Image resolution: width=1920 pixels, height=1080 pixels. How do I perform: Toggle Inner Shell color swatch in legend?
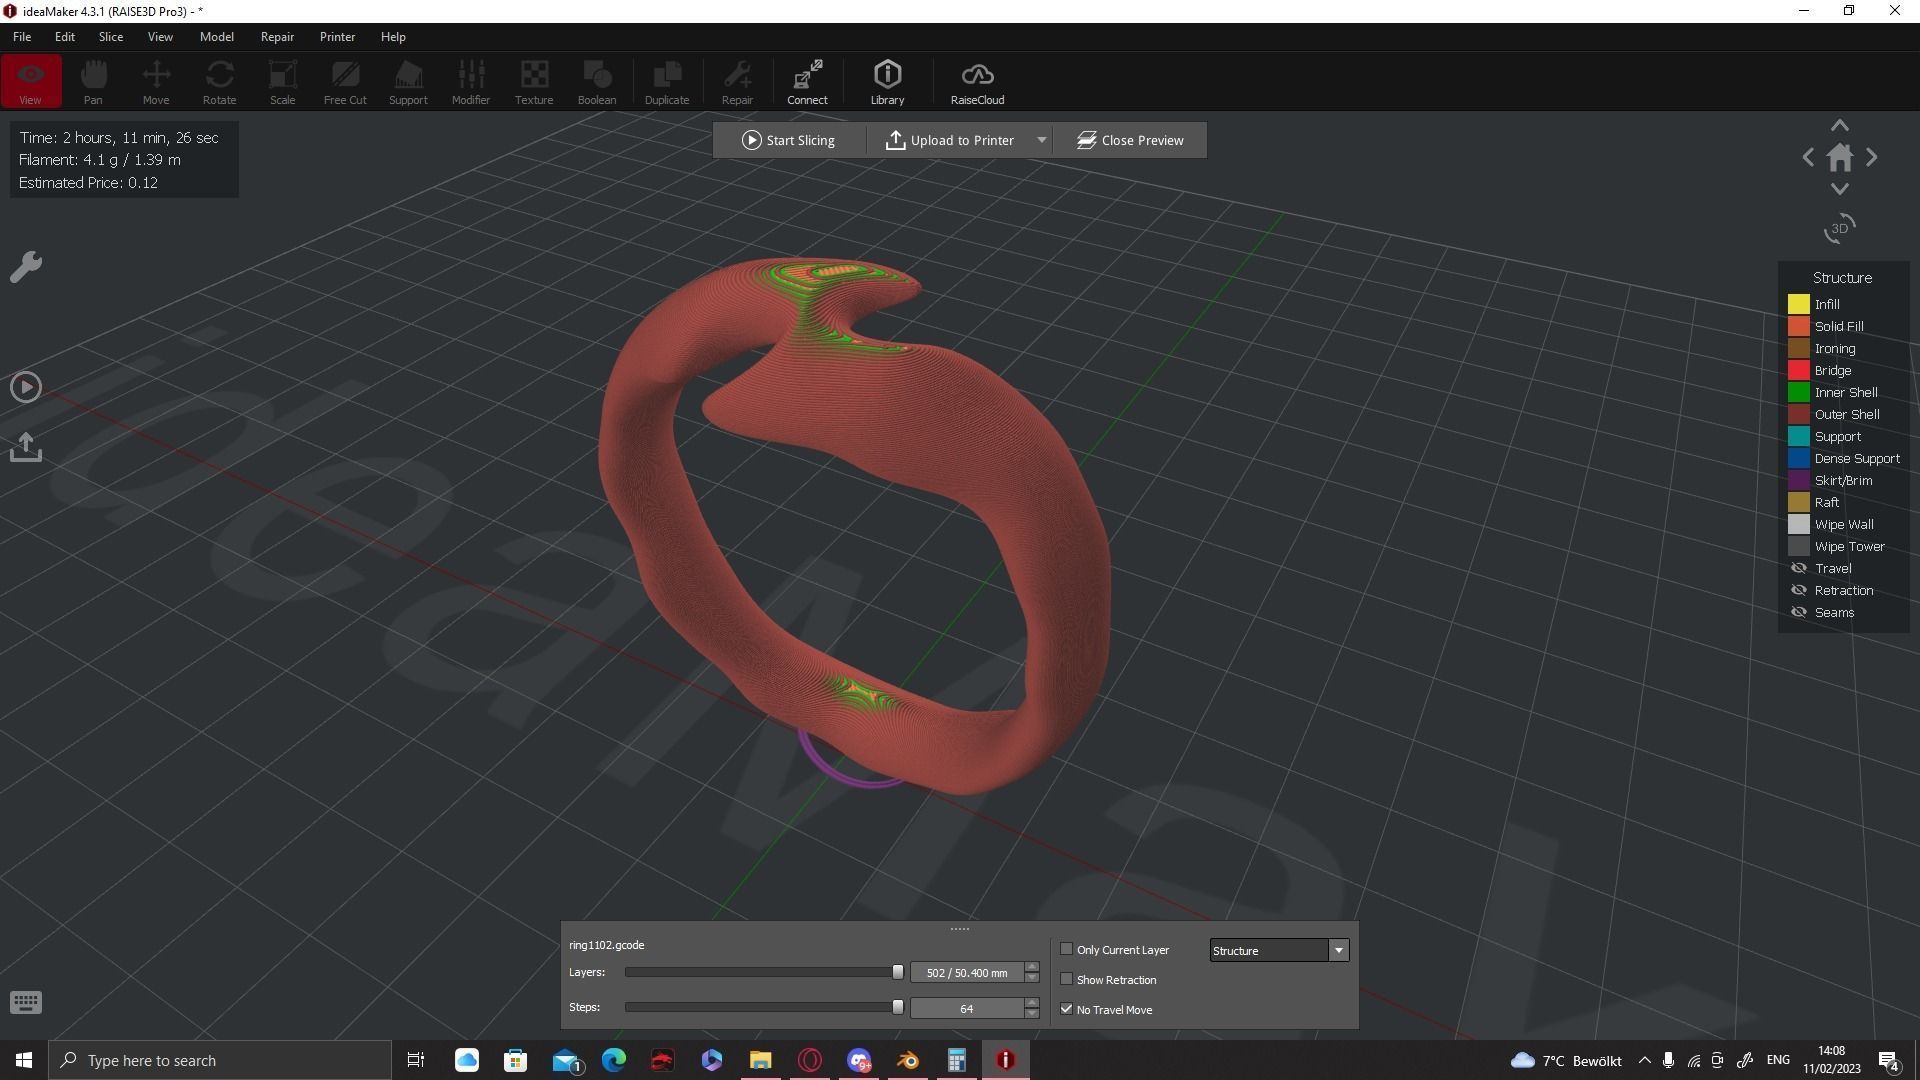1799,392
